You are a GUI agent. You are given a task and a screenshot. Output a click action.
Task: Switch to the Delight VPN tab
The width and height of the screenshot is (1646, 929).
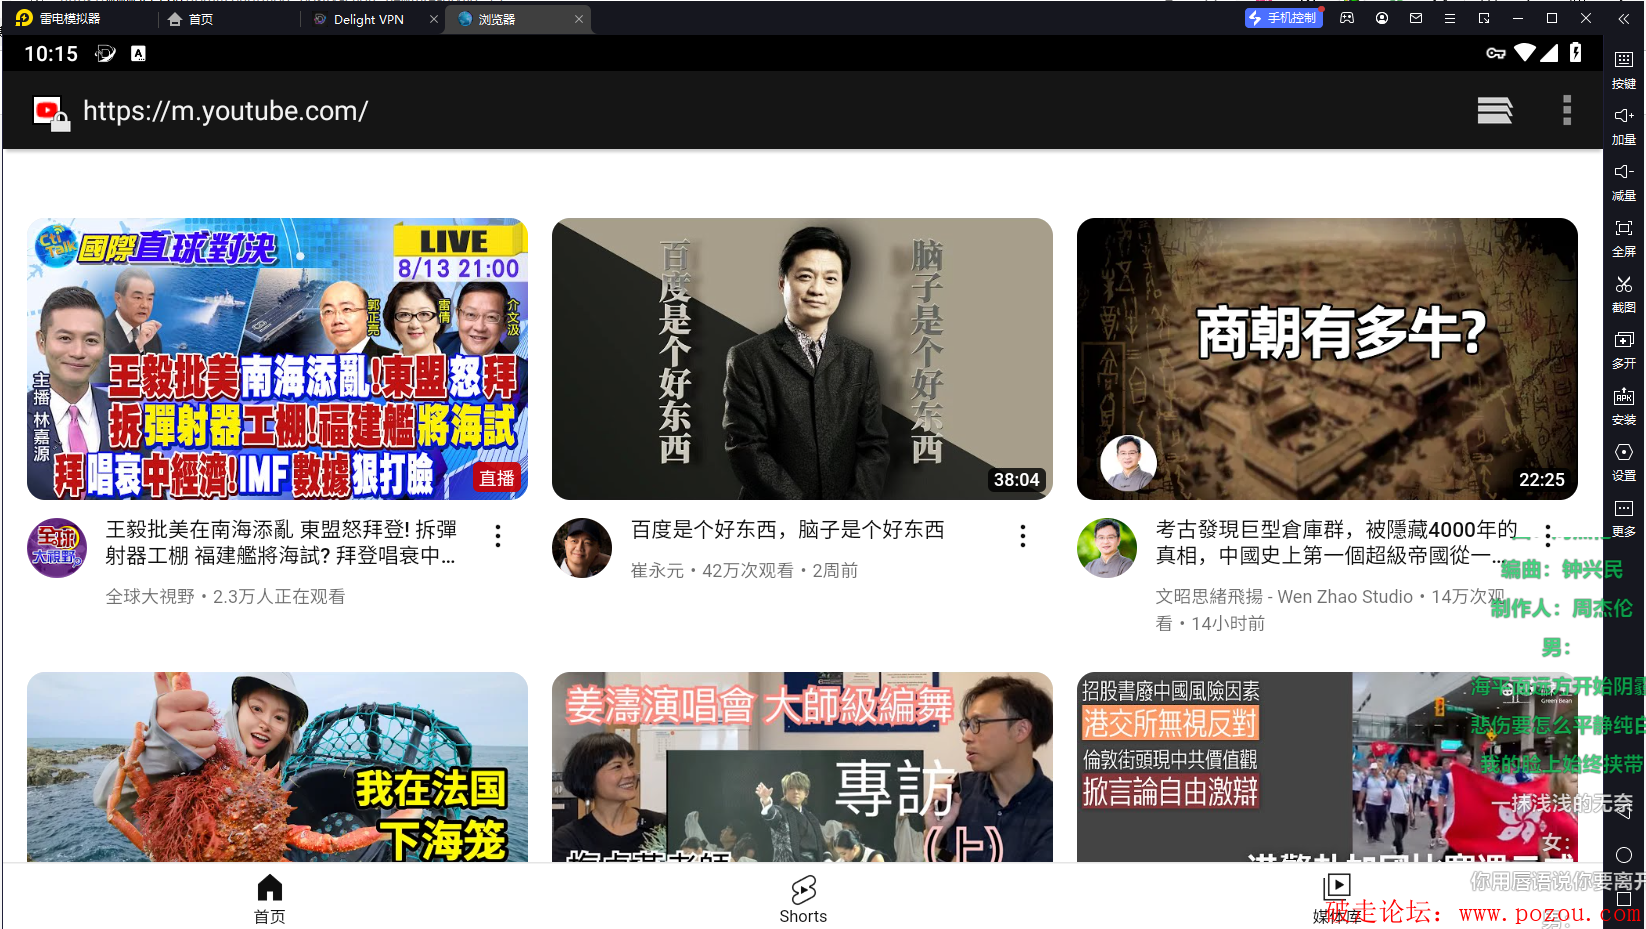(368, 19)
